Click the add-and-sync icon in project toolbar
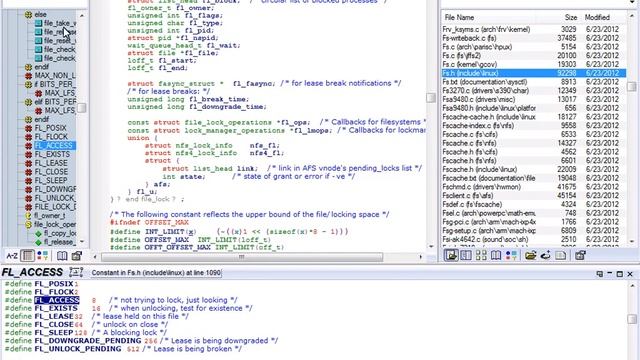The image size is (640, 360). [546, 256]
